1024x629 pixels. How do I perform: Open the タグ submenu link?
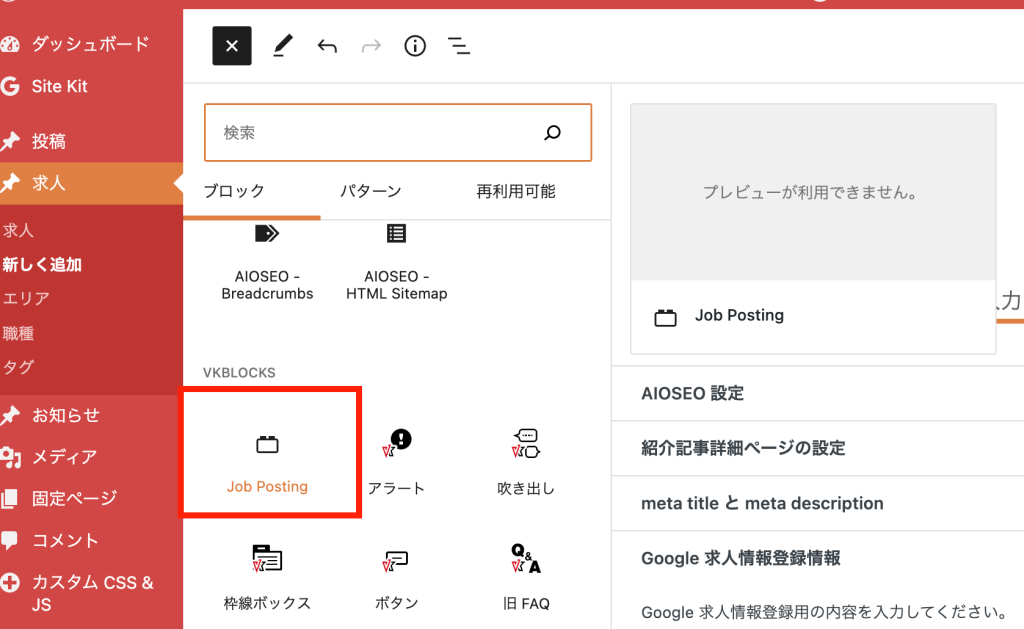[x=18, y=367]
